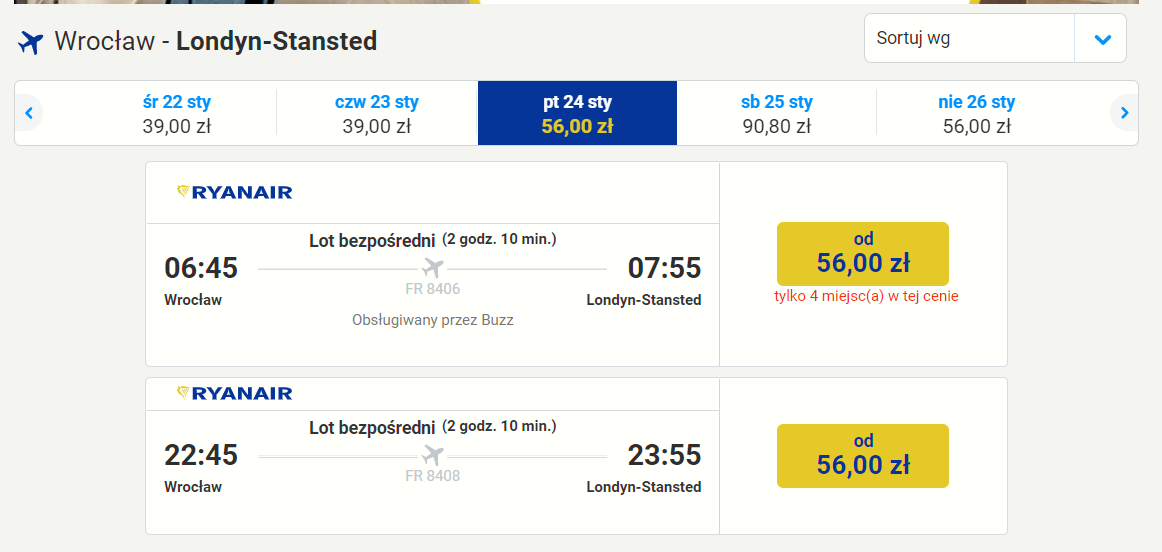Choose the 56,00 zł price for 06:45 flight
Viewport: 1162px width, 552px height.
(x=863, y=253)
